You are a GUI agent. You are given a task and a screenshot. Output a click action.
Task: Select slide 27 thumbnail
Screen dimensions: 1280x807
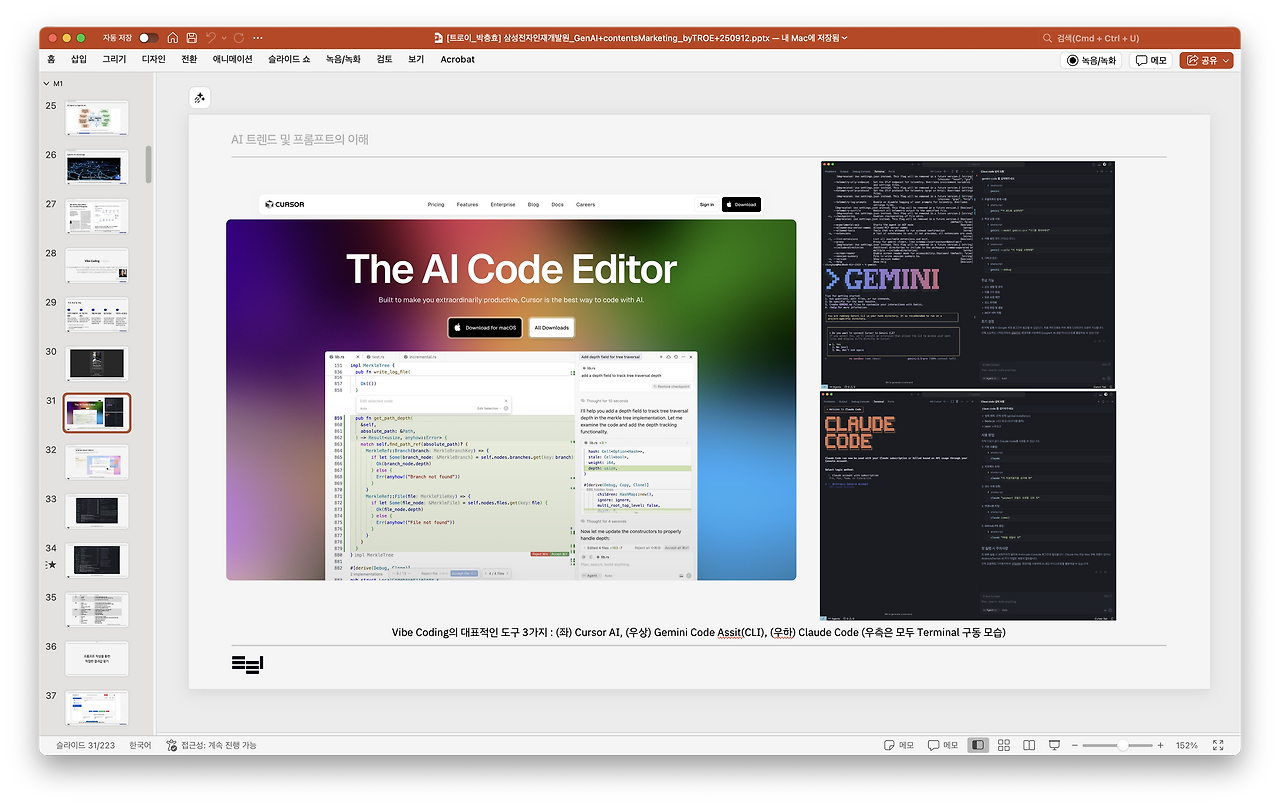tap(97, 216)
